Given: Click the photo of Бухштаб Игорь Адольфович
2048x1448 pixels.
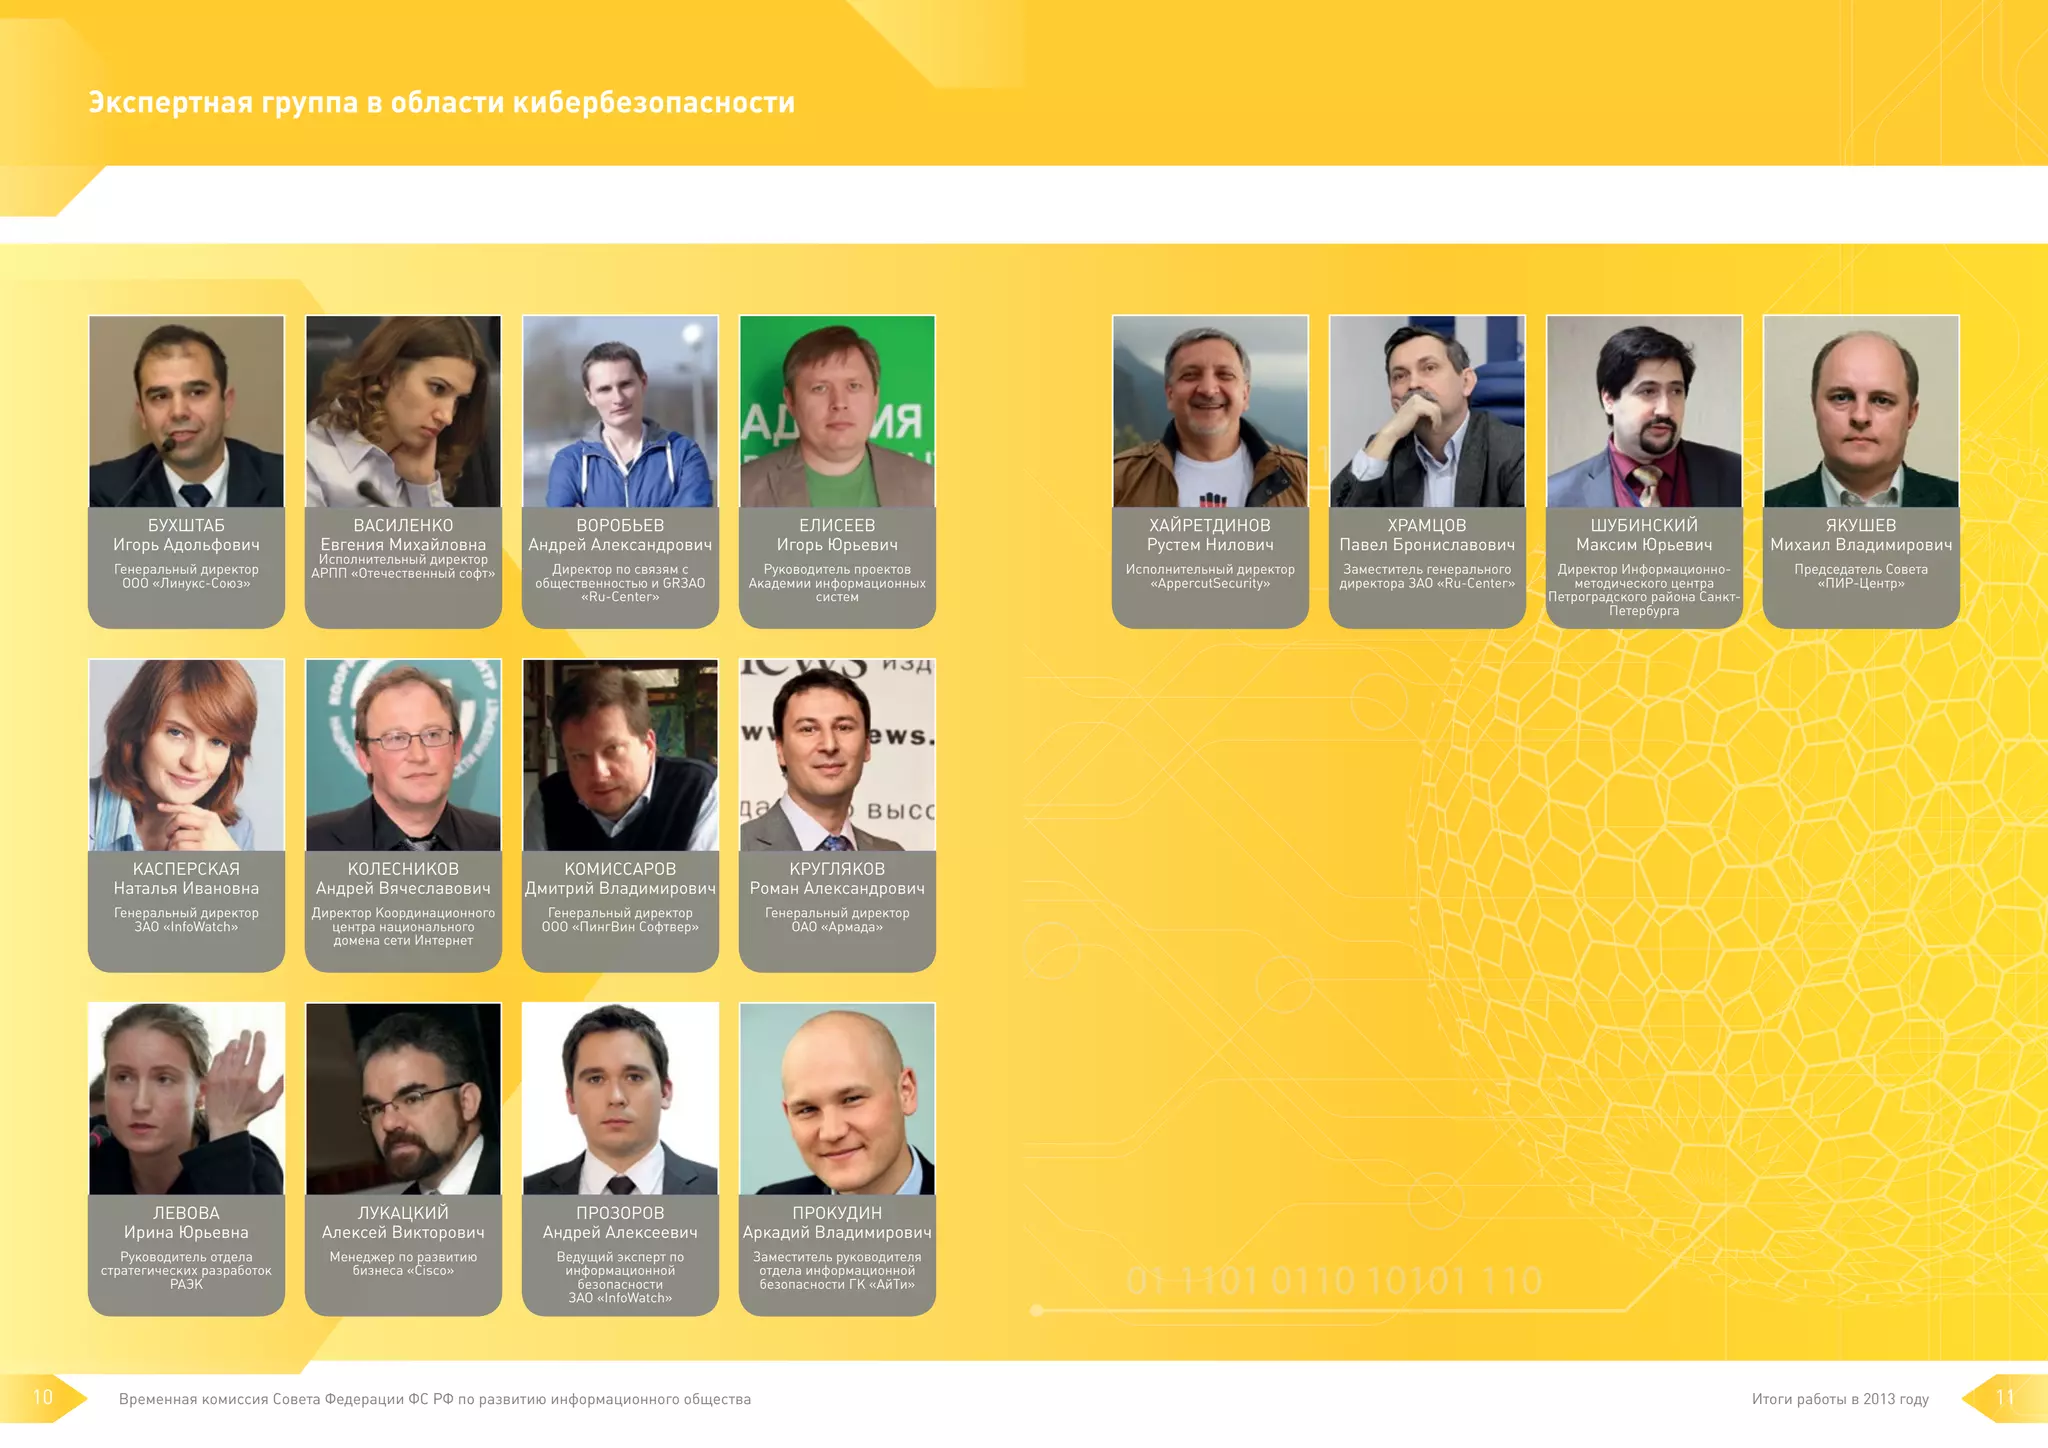Looking at the screenshot, I should click(186, 411).
